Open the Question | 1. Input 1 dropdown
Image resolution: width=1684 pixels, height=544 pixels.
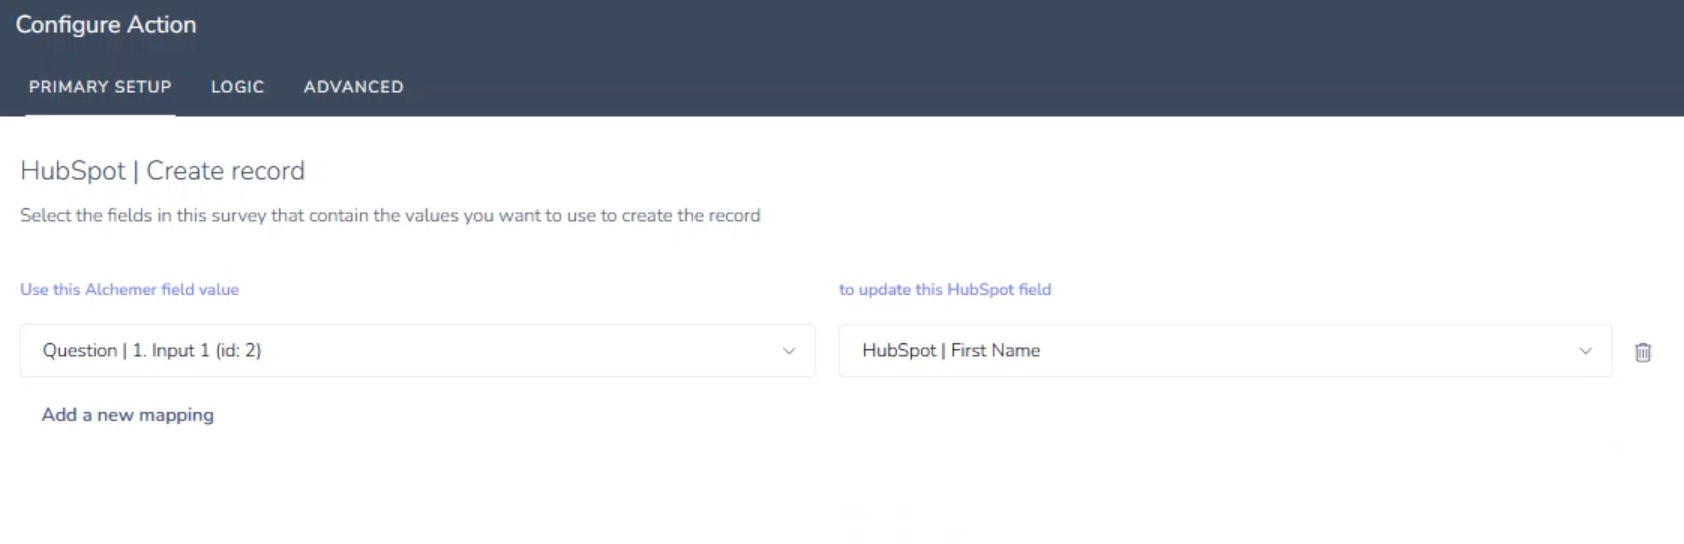(417, 351)
